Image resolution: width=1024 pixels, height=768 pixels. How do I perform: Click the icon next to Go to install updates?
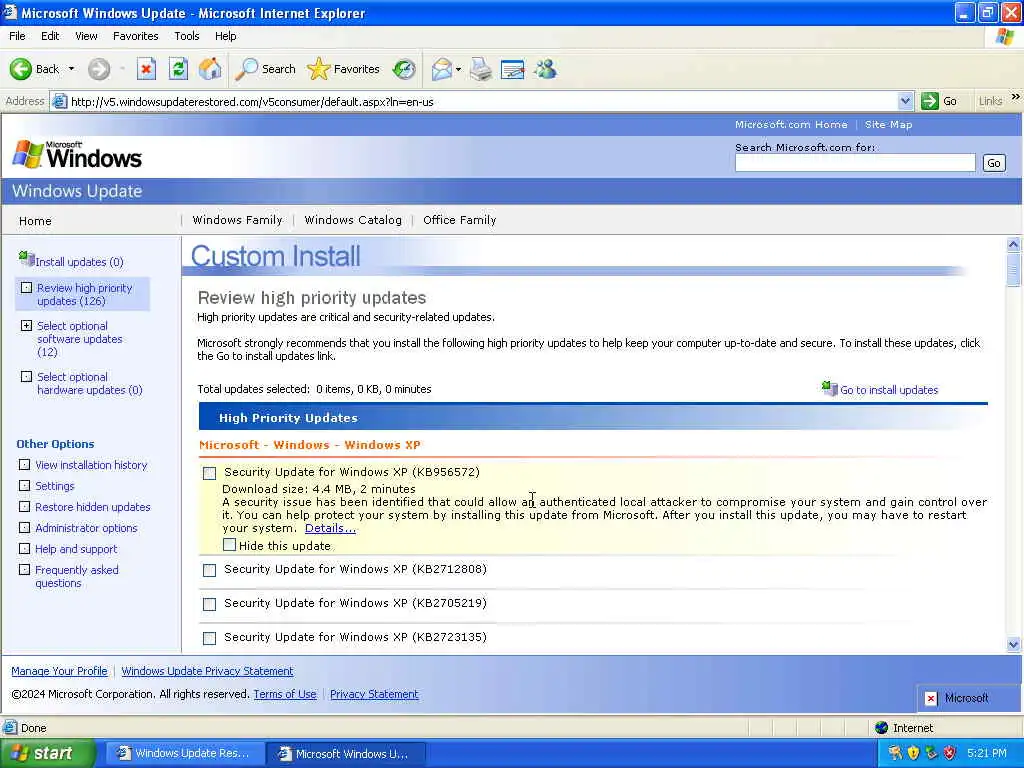coord(829,389)
